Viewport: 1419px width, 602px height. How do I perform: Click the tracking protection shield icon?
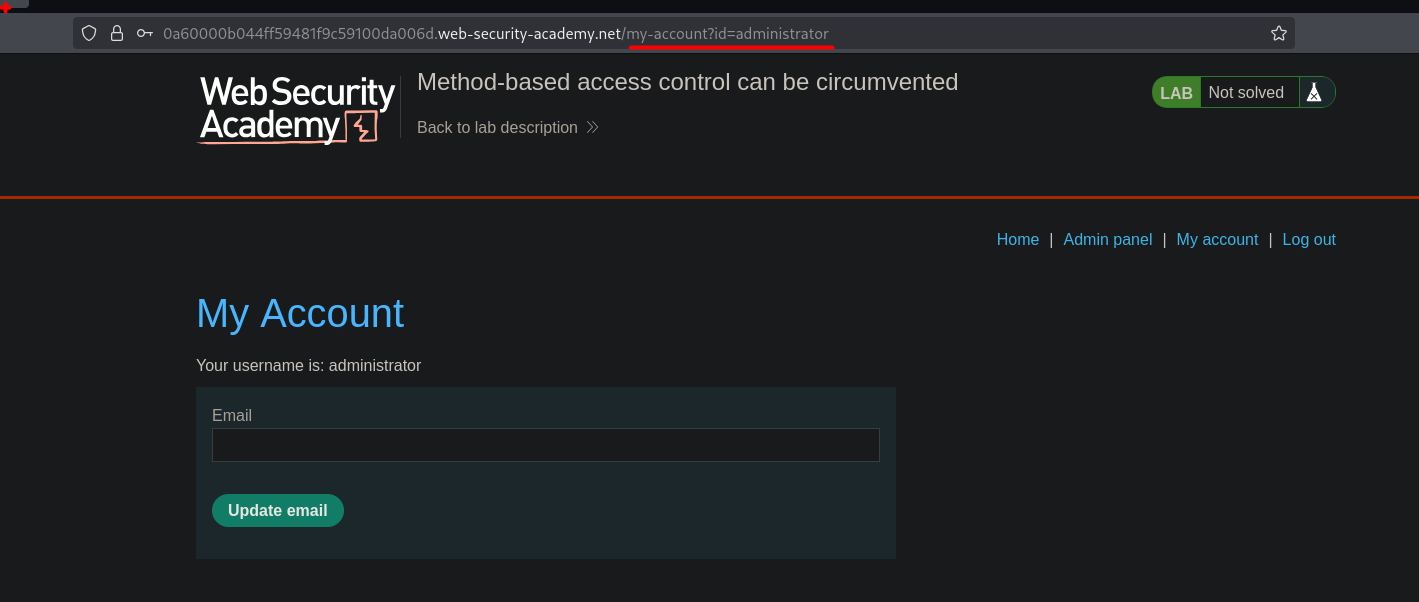pyautogui.click(x=89, y=33)
